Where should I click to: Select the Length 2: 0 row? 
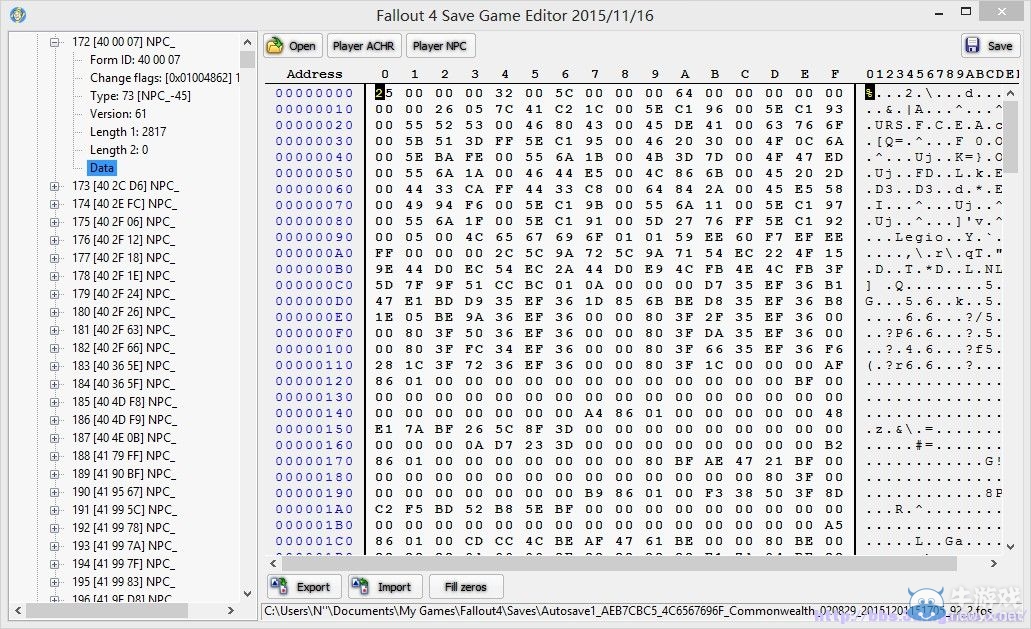pyautogui.click(x=119, y=150)
